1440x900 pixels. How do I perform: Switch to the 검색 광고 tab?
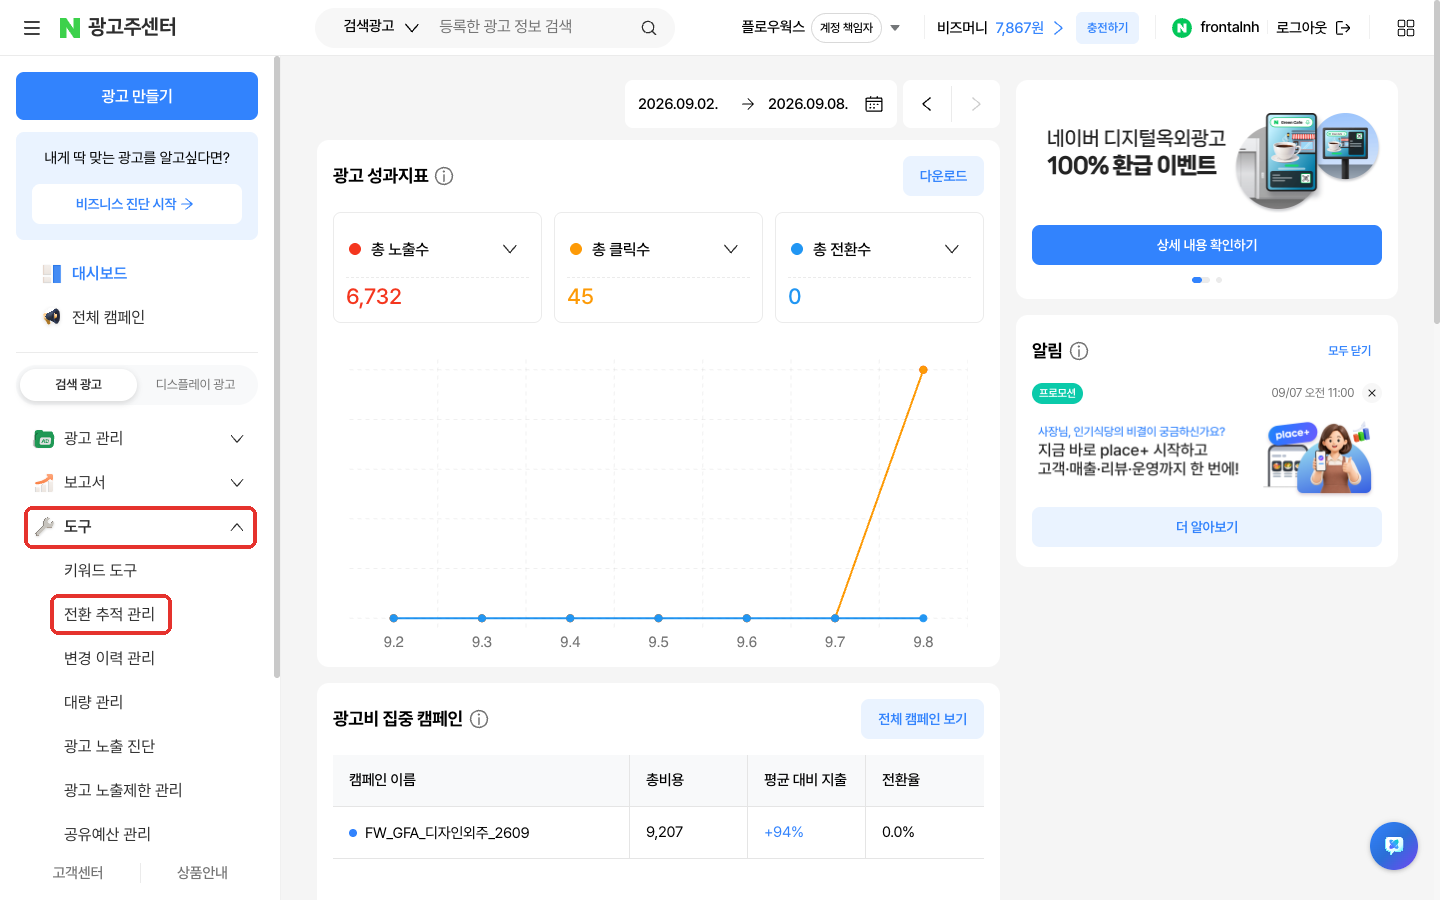[x=79, y=385]
